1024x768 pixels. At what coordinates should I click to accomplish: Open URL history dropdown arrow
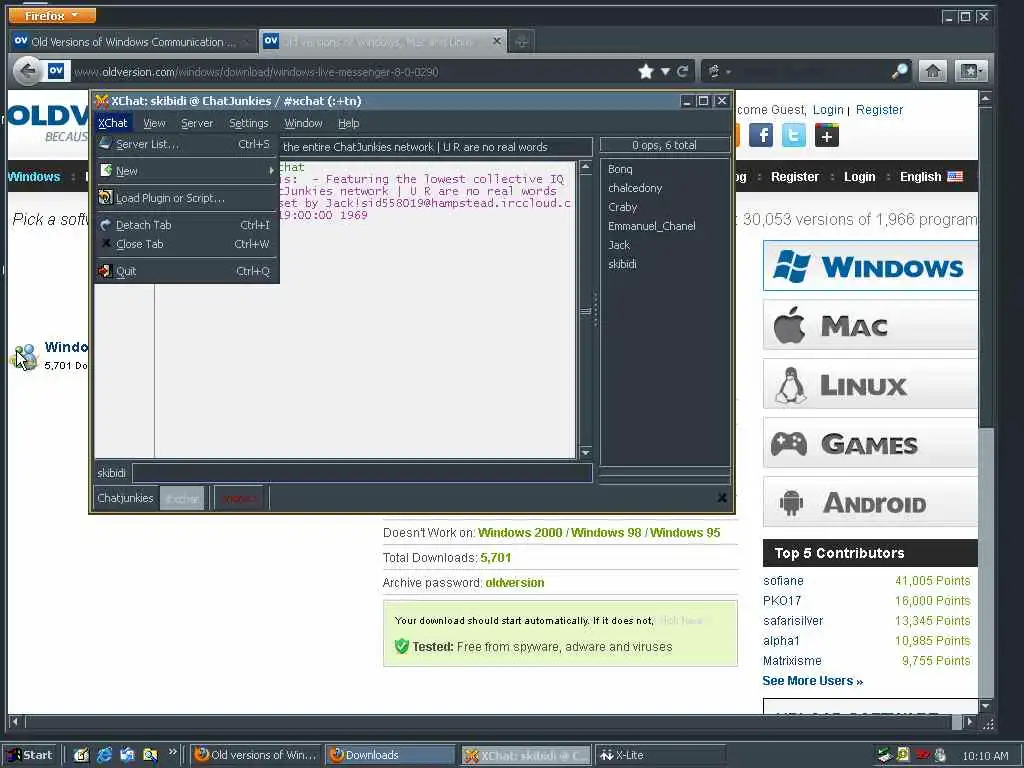tap(665, 72)
